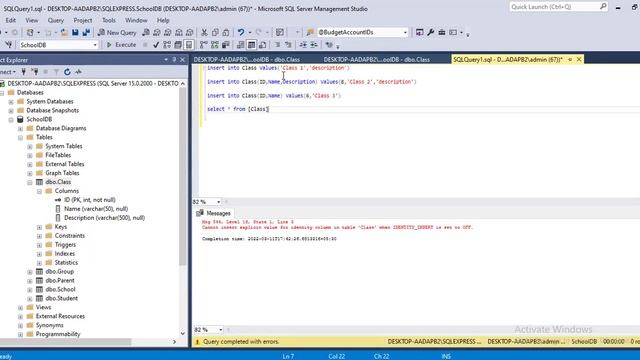Screen dimensions: 640x360
Task: Collapse the dbo.Class table node
Action: pyautogui.click(x=30, y=182)
